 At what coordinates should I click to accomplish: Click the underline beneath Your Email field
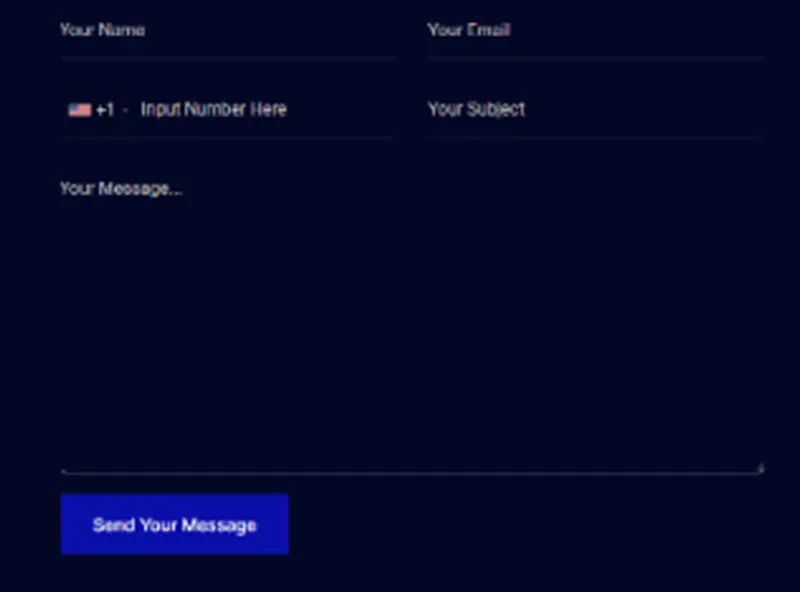(x=595, y=59)
